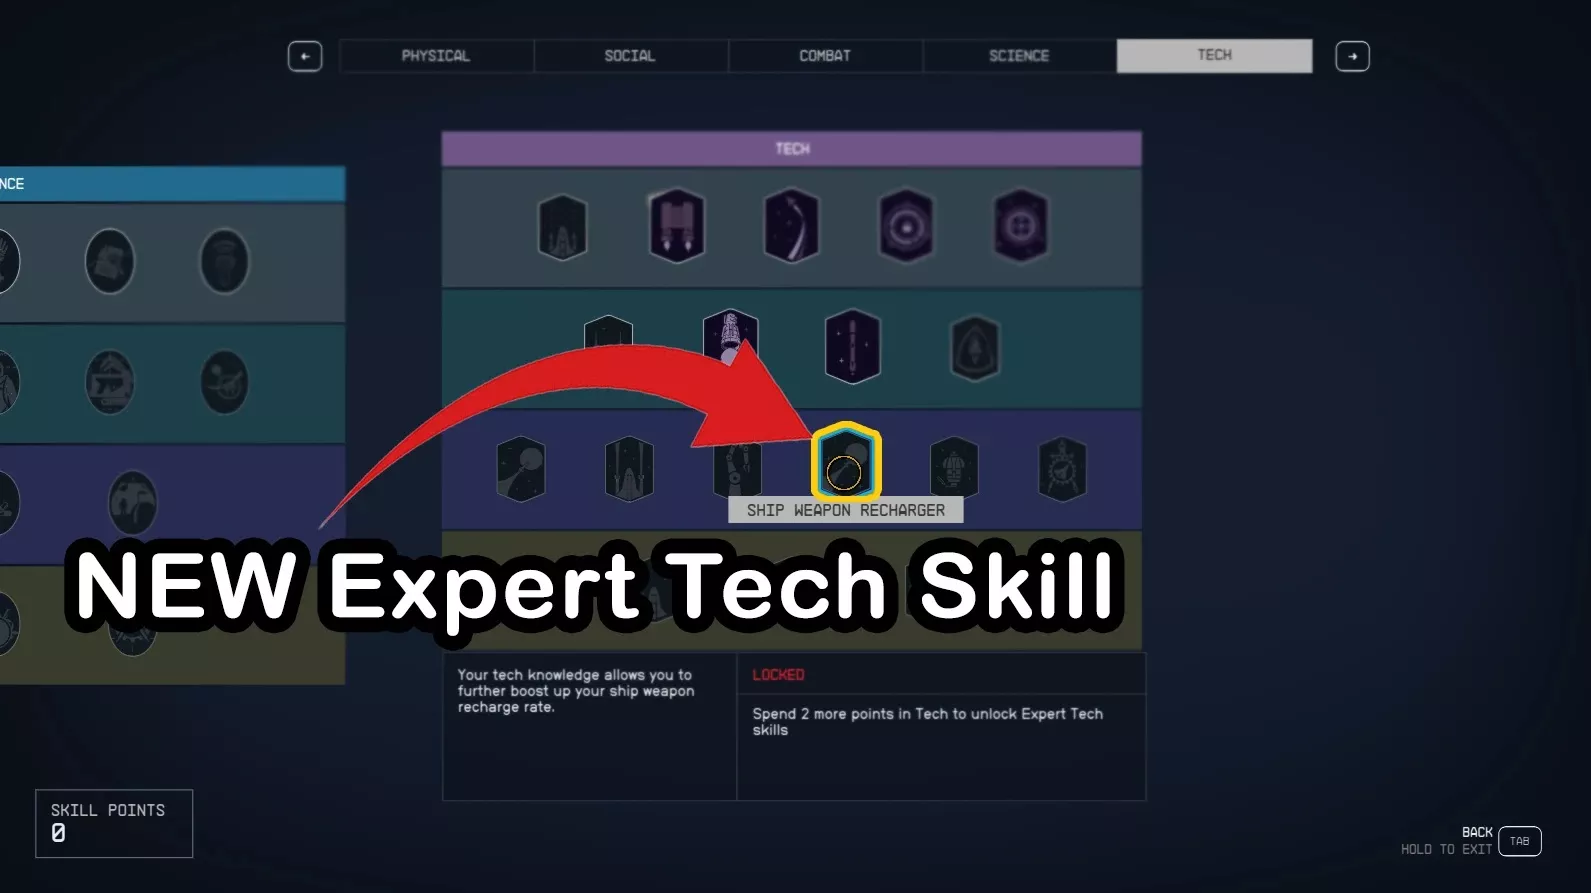1591x893 pixels.
Task: Choose the Payloads skill icon with vertical rocket
Action: (853, 346)
